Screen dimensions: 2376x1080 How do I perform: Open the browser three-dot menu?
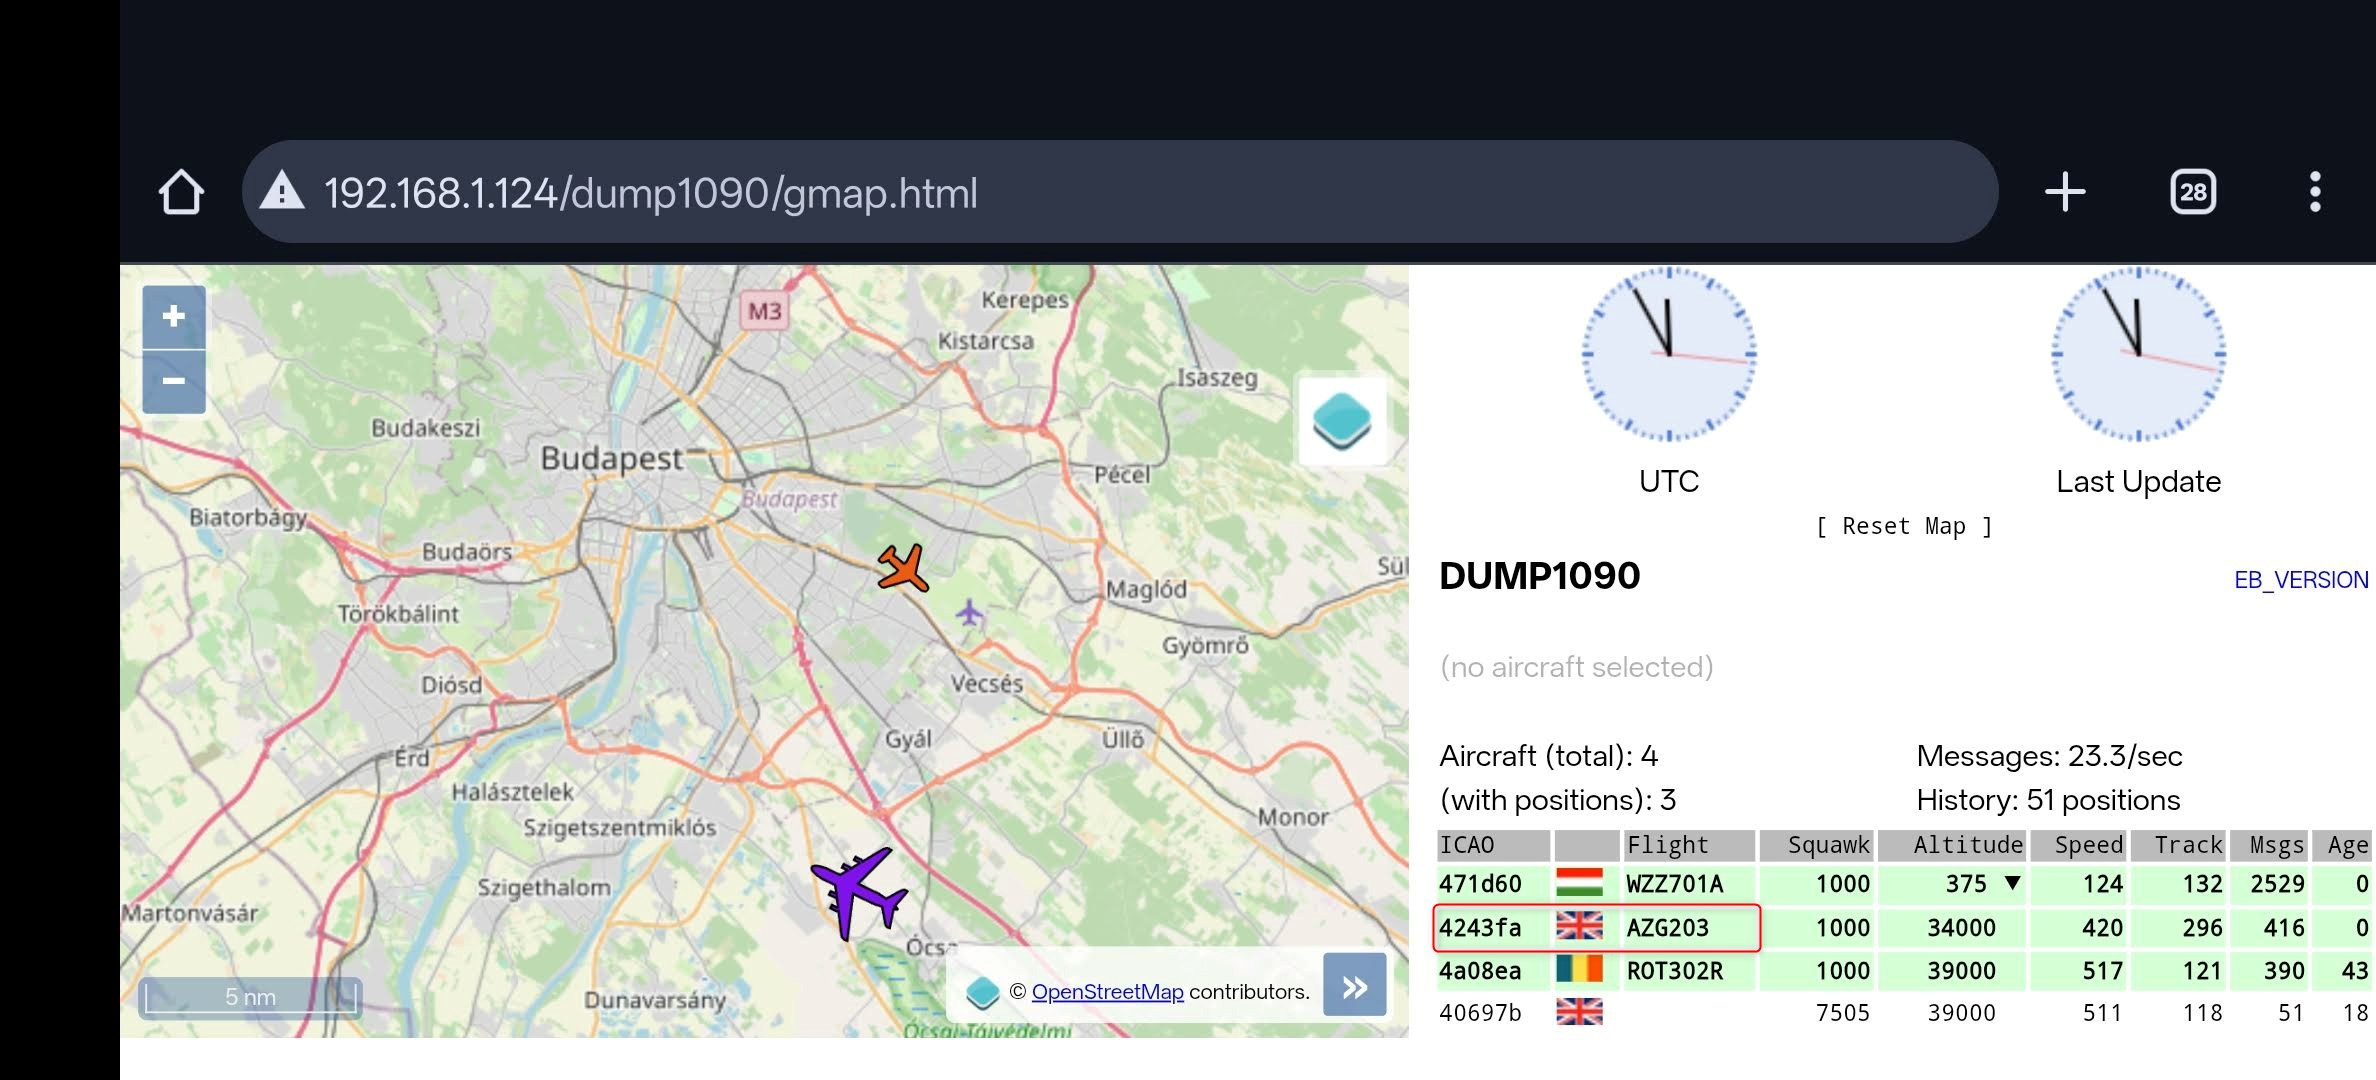tap(2315, 192)
